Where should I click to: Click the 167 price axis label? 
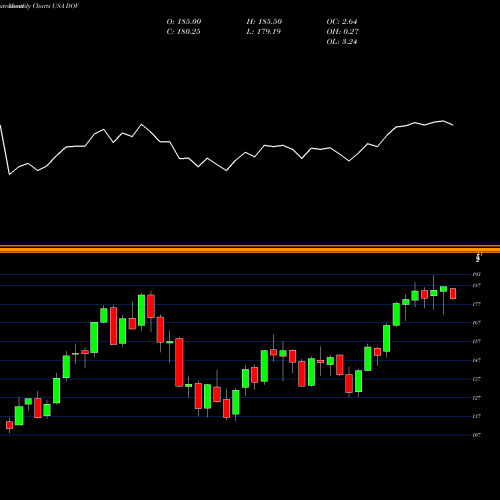point(477,323)
